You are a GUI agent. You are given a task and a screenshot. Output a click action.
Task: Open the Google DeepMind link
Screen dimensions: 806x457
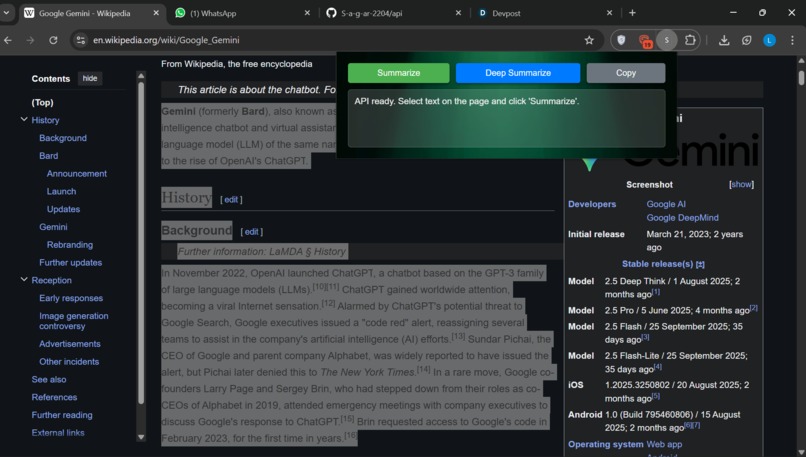pyautogui.click(x=682, y=217)
